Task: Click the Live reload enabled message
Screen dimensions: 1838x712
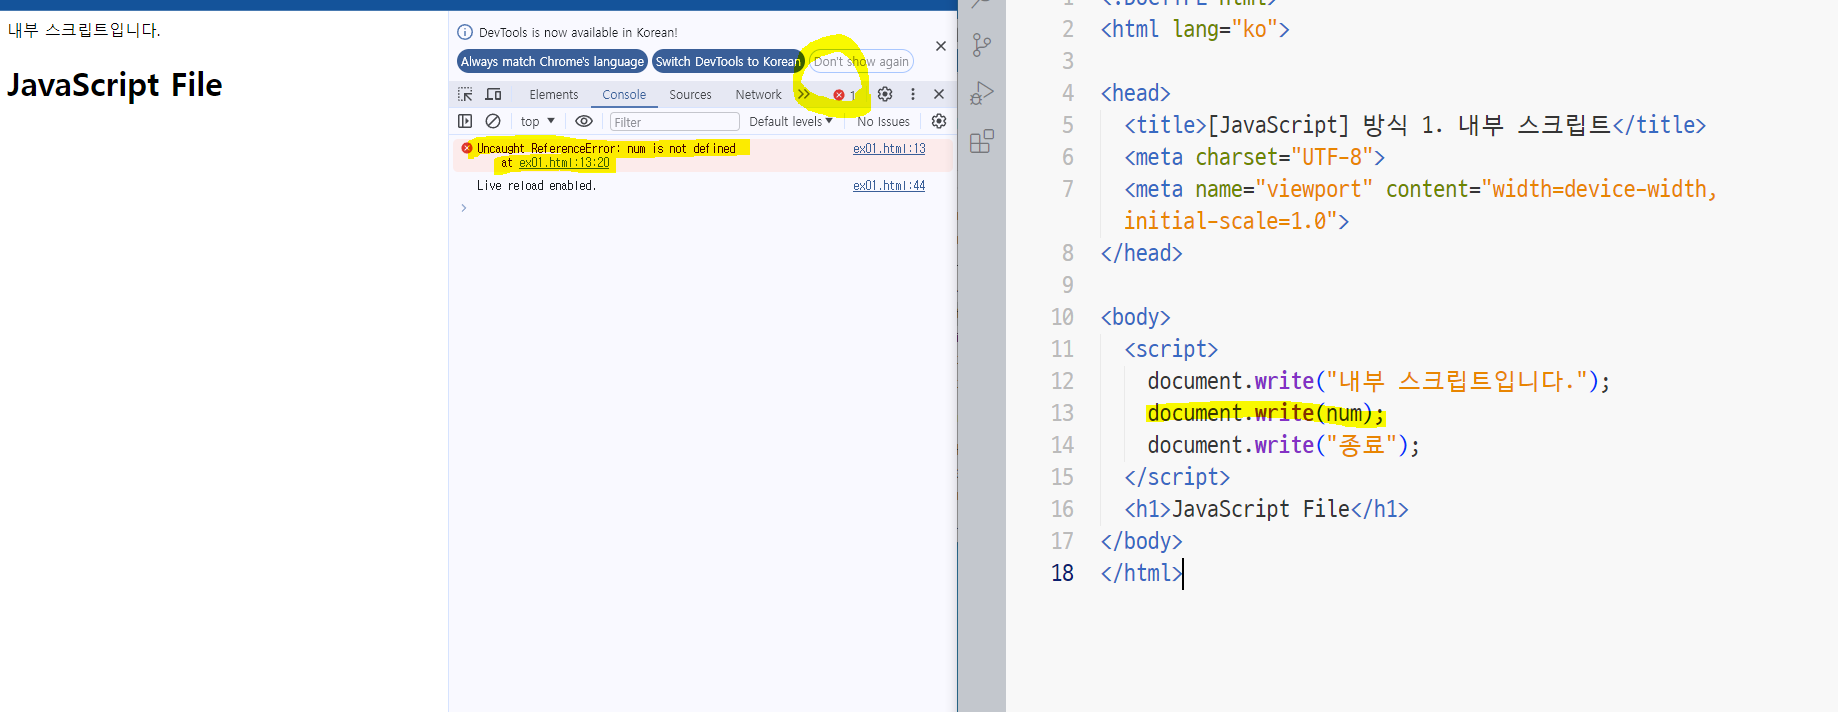Action: point(536,186)
